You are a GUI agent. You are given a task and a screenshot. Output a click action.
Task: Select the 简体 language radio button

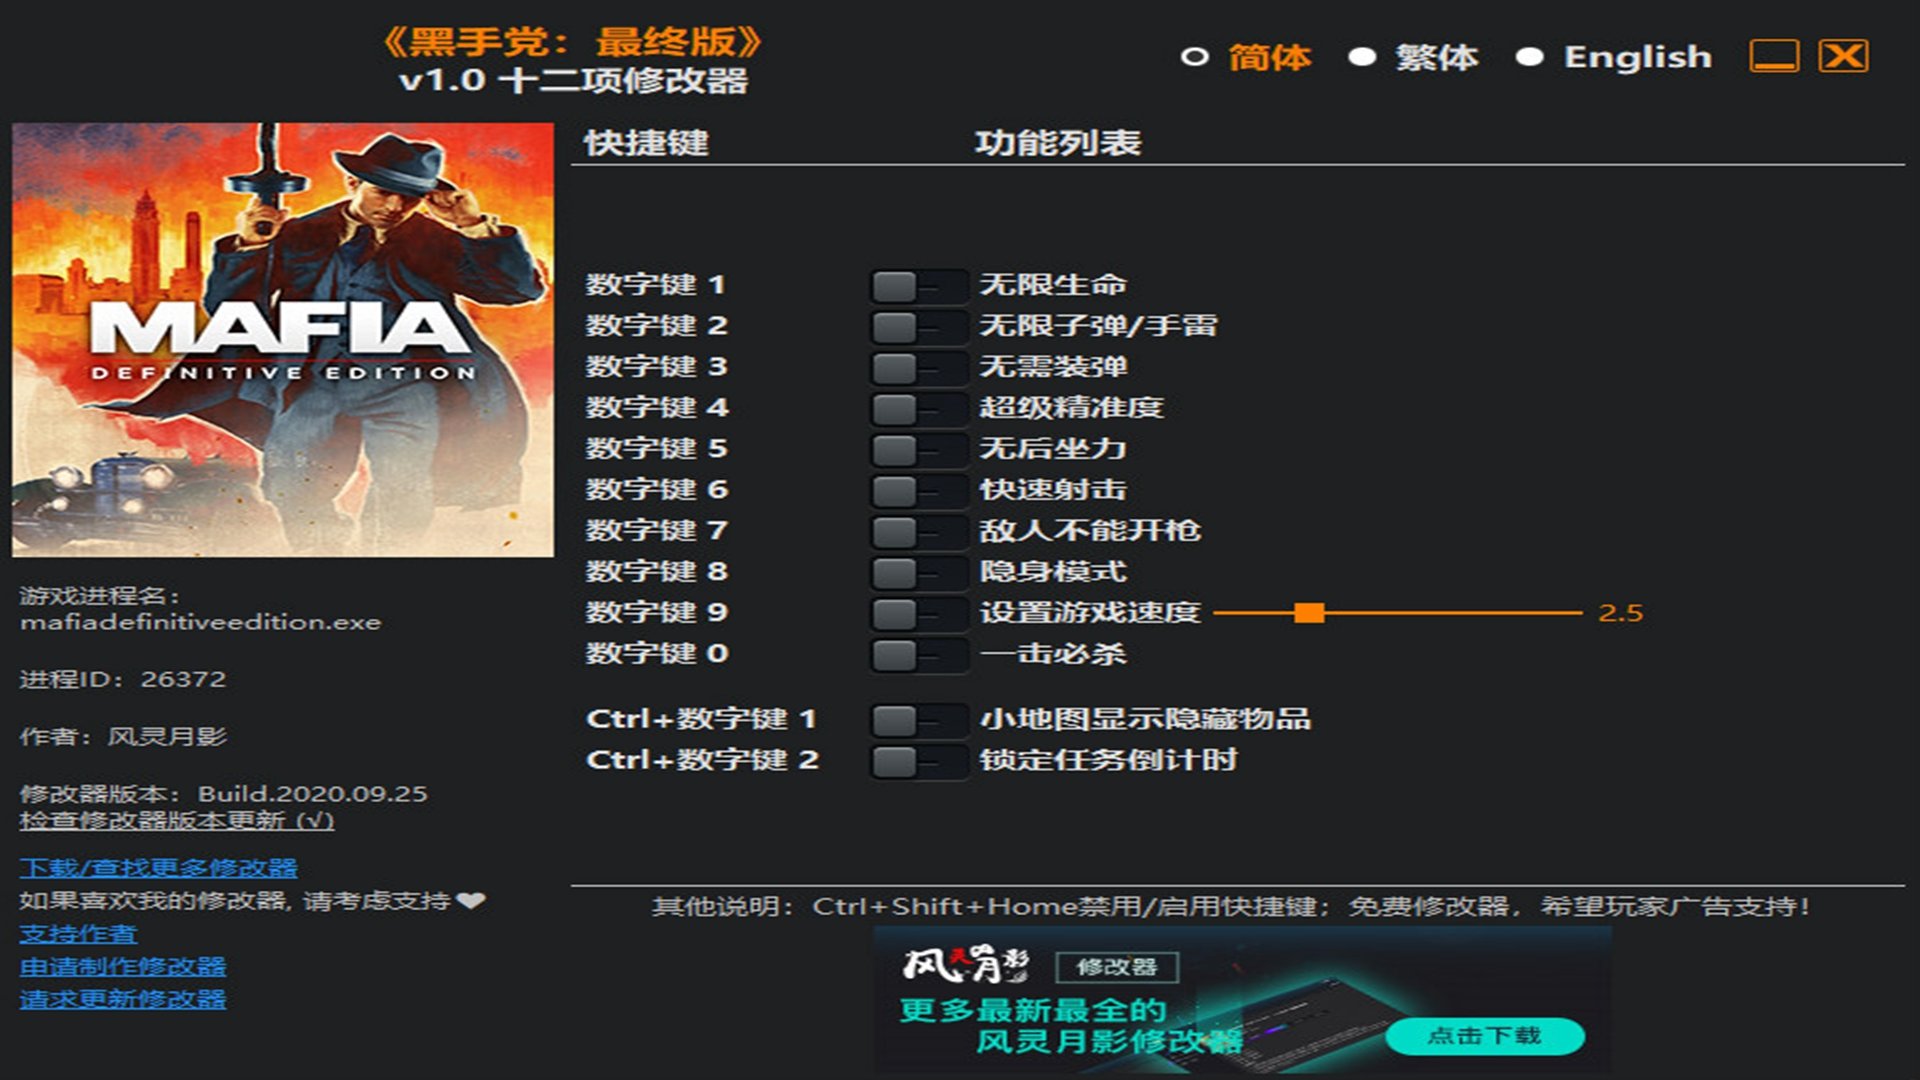point(1194,57)
